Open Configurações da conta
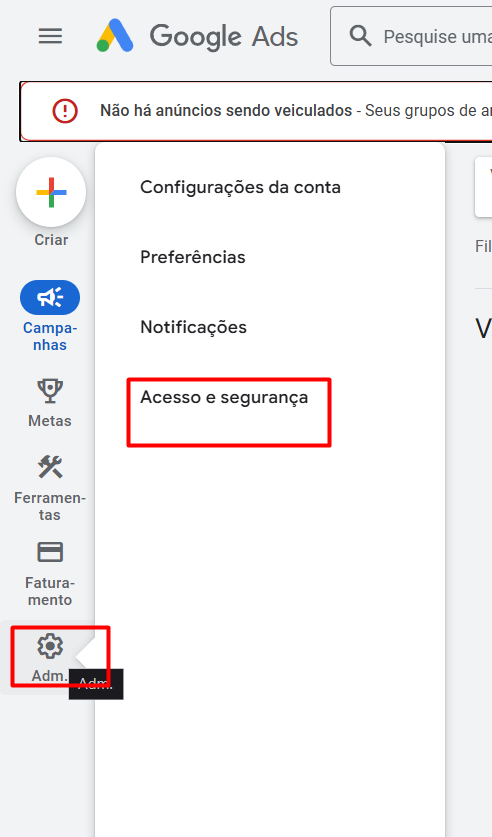 (240, 187)
